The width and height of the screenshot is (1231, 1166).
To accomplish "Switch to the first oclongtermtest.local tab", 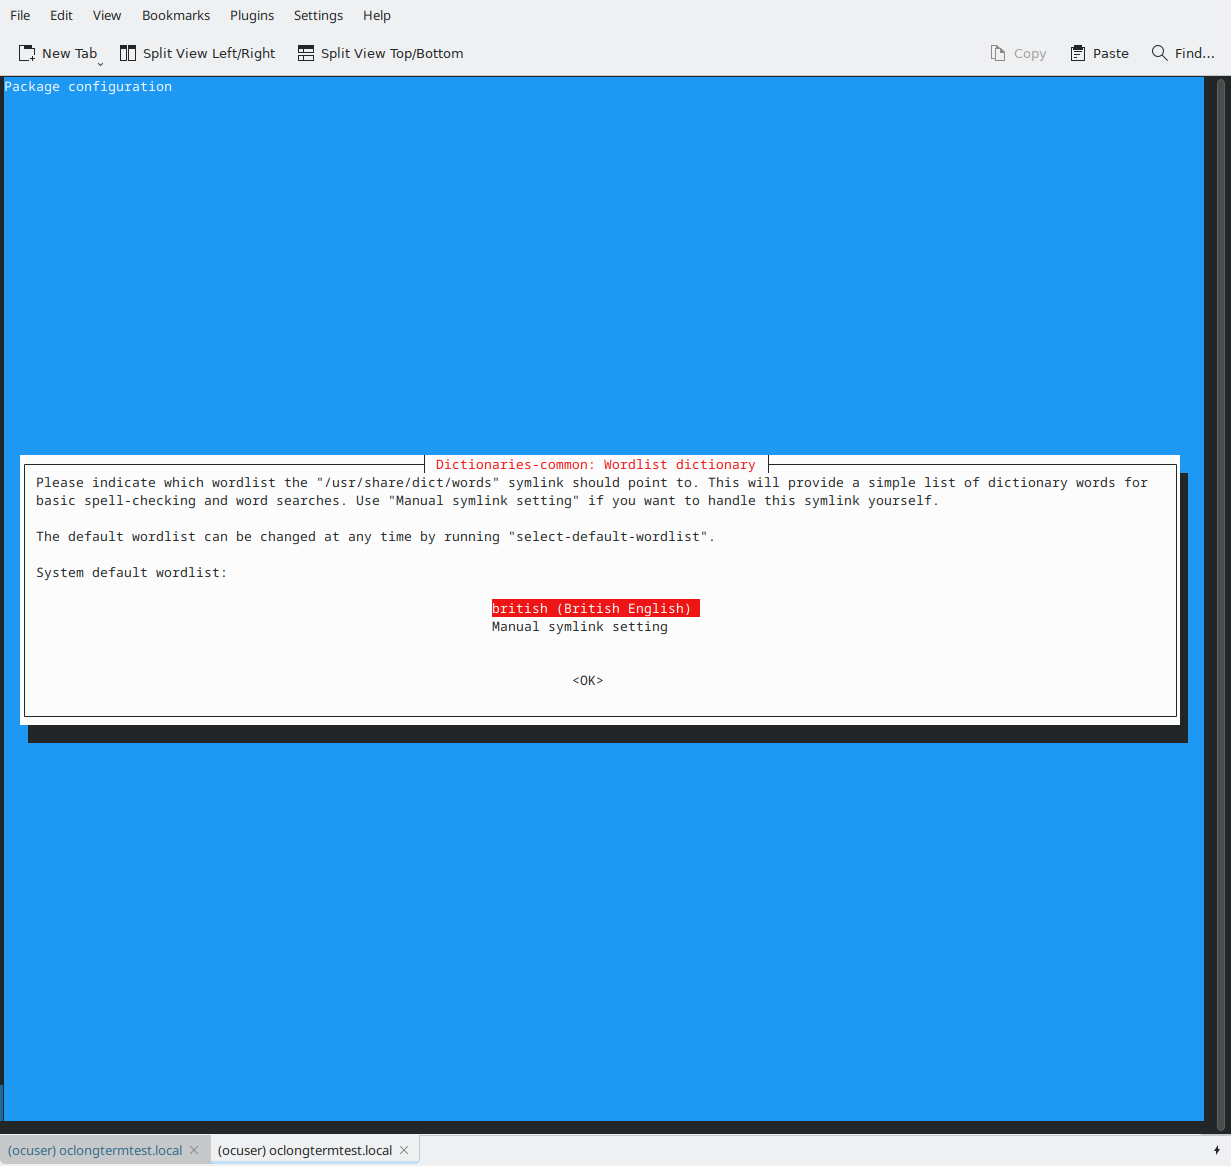I will (95, 1150).
